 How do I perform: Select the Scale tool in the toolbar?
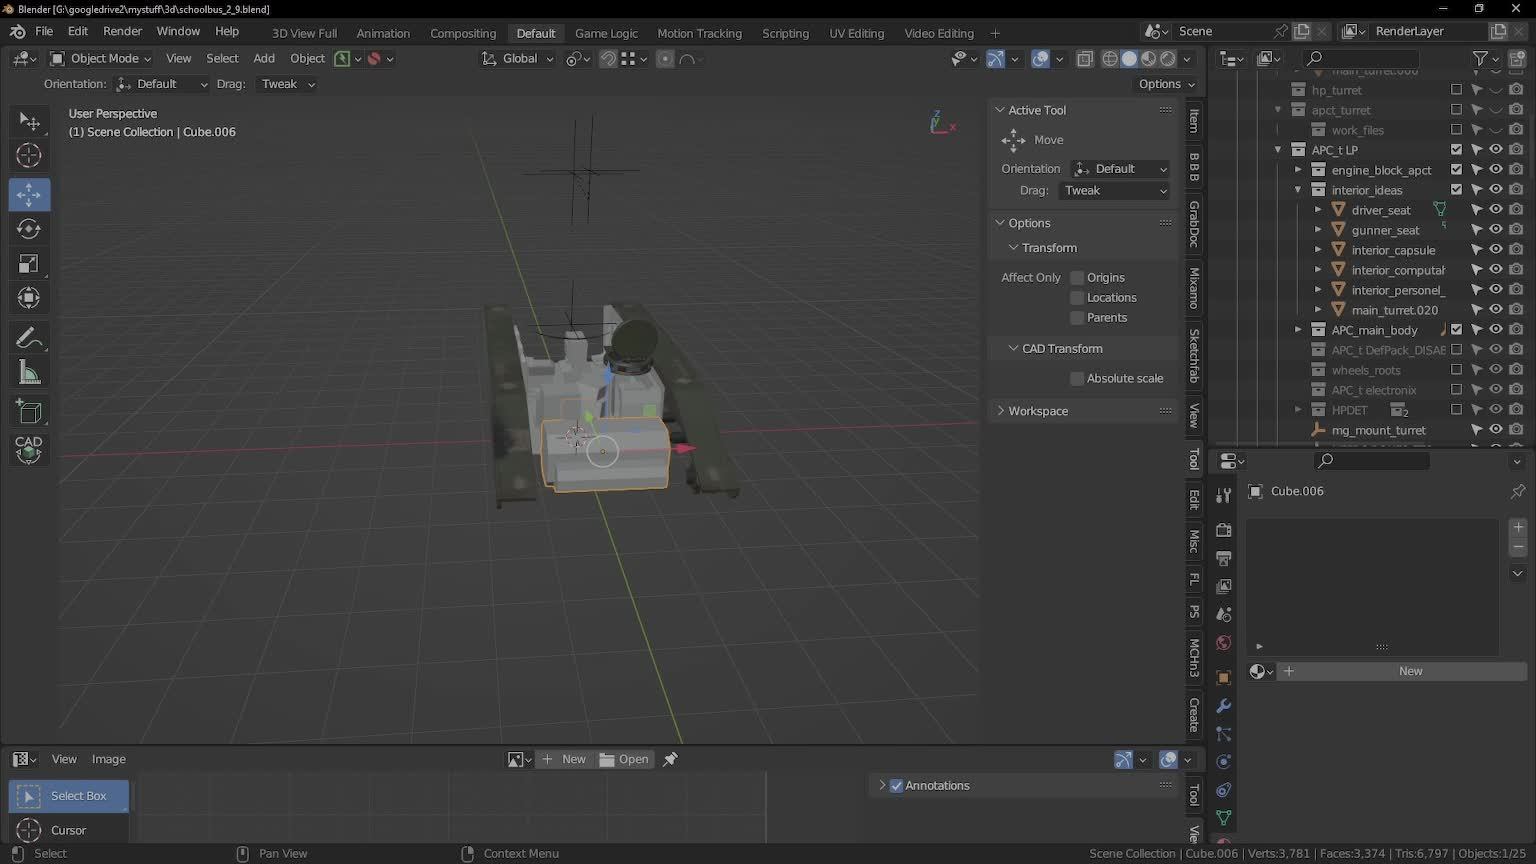coord(29,264)
